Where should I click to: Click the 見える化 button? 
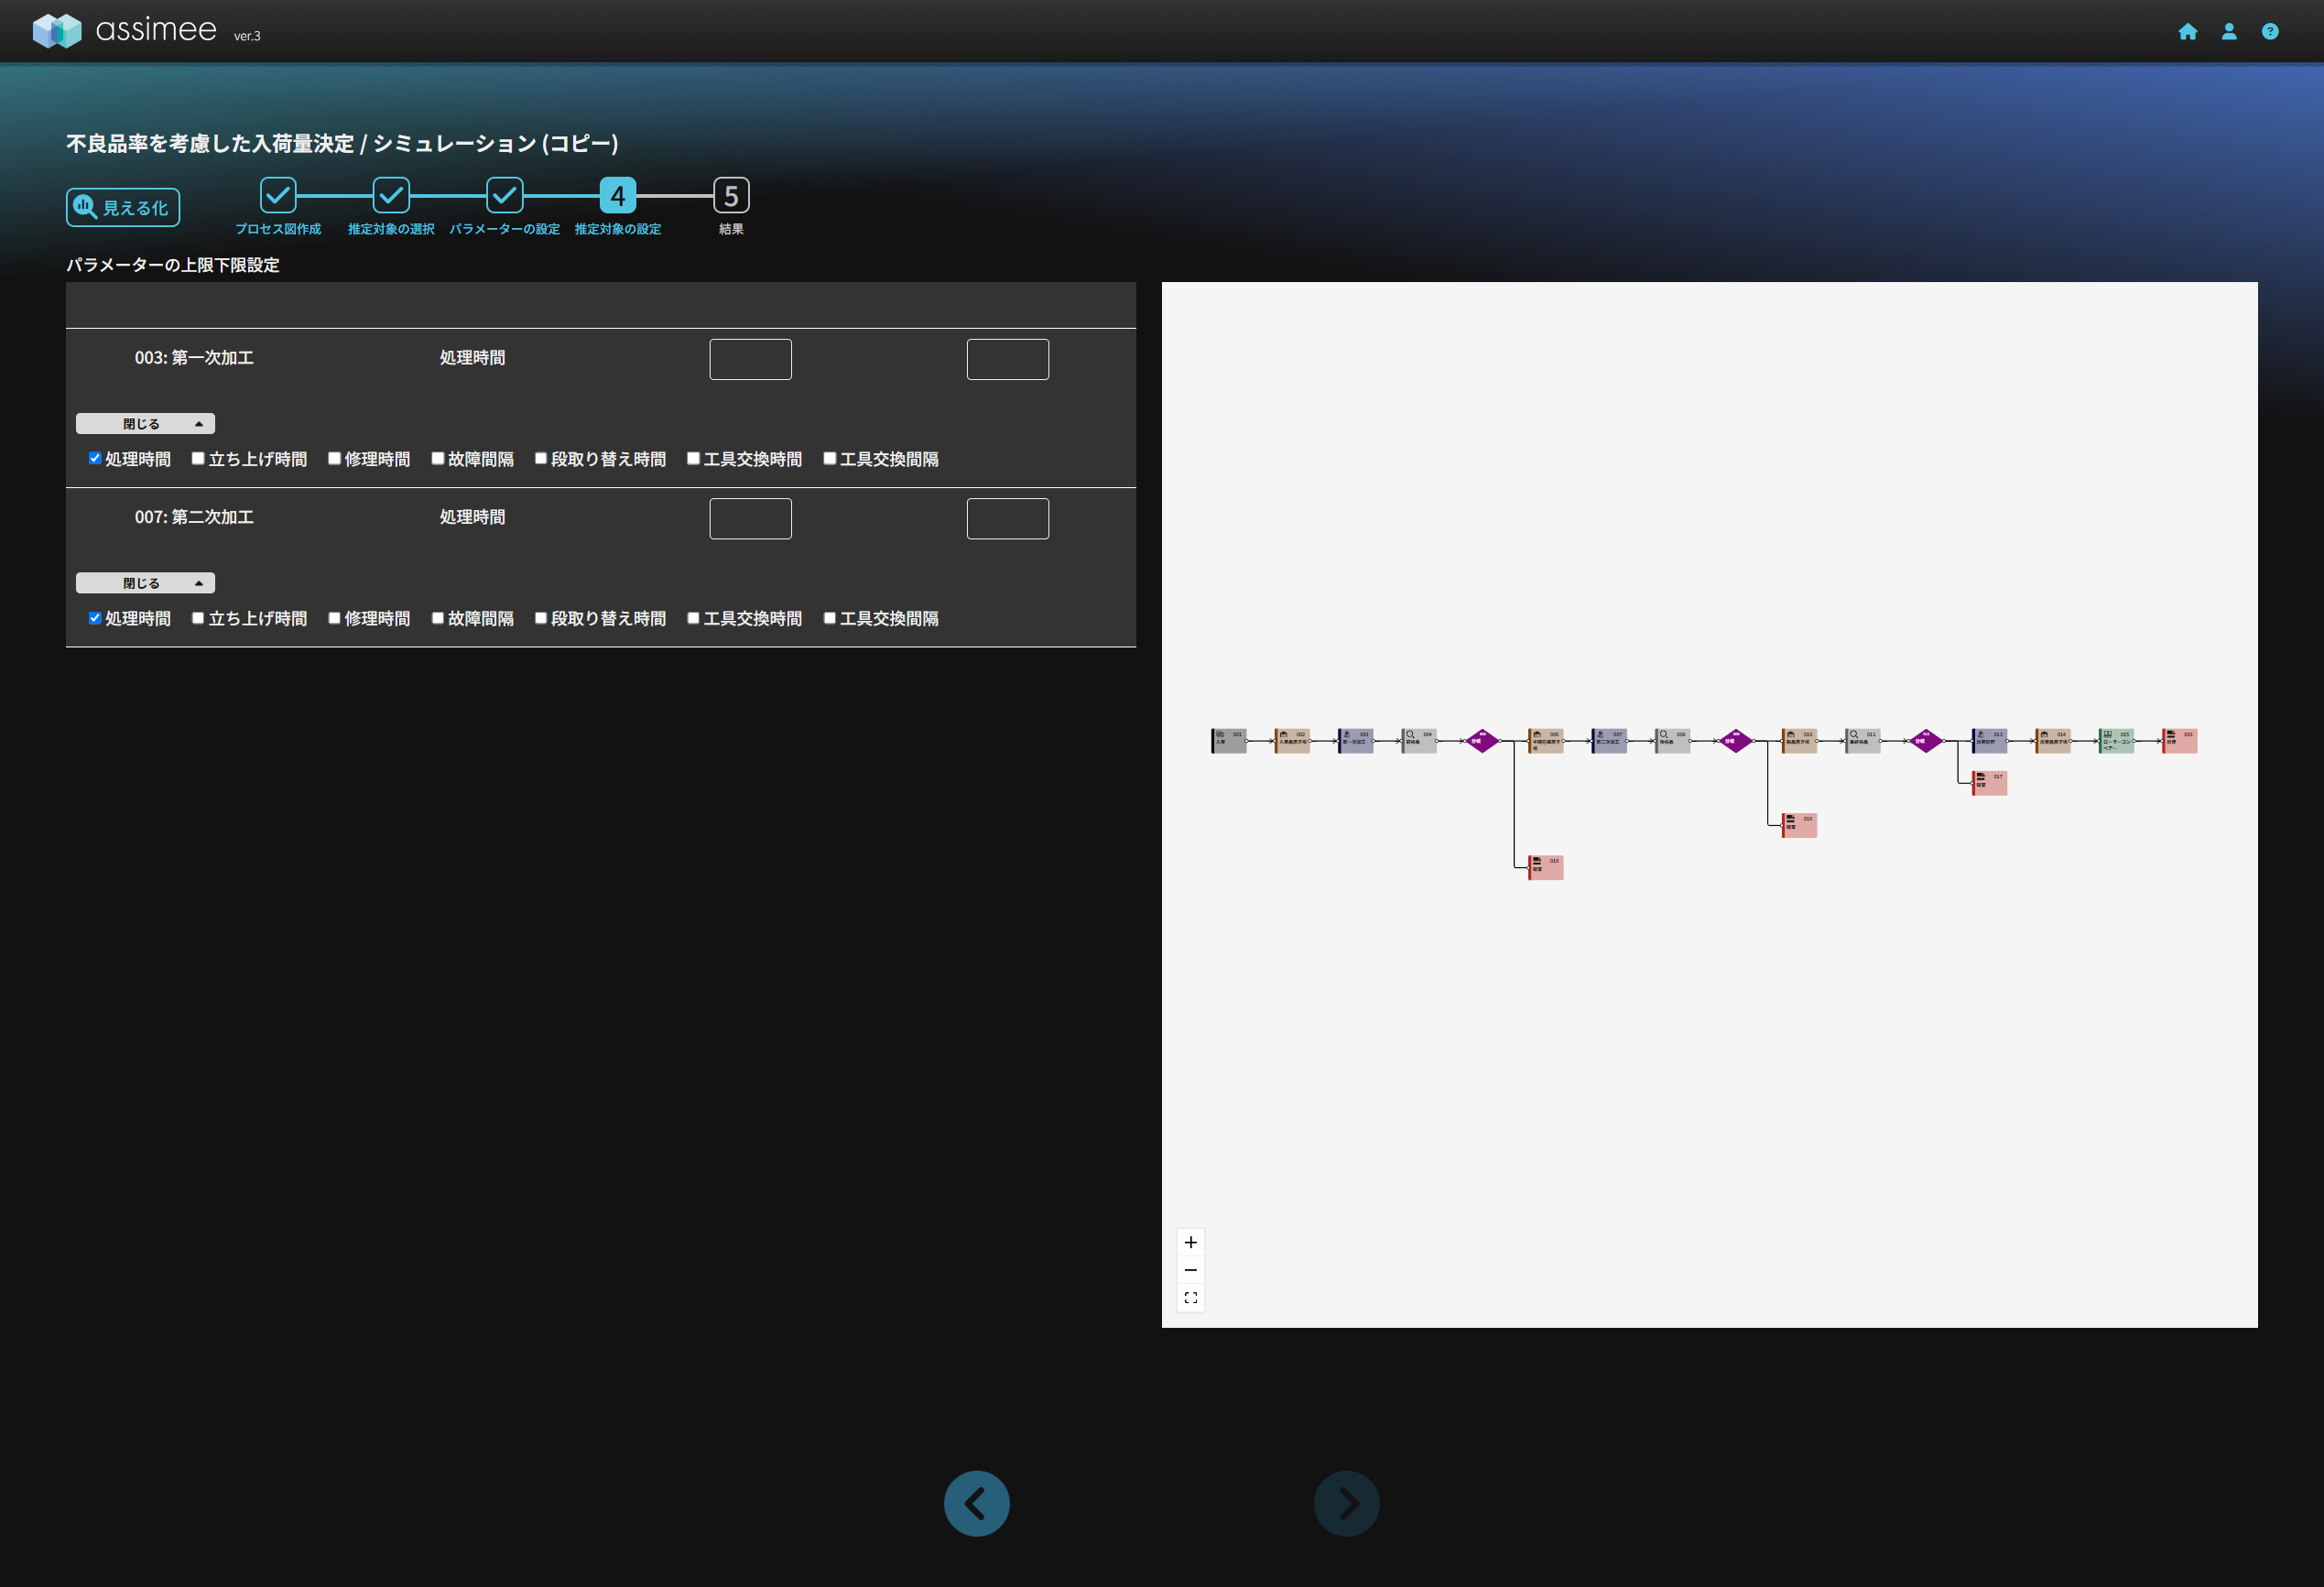[123, 208]
